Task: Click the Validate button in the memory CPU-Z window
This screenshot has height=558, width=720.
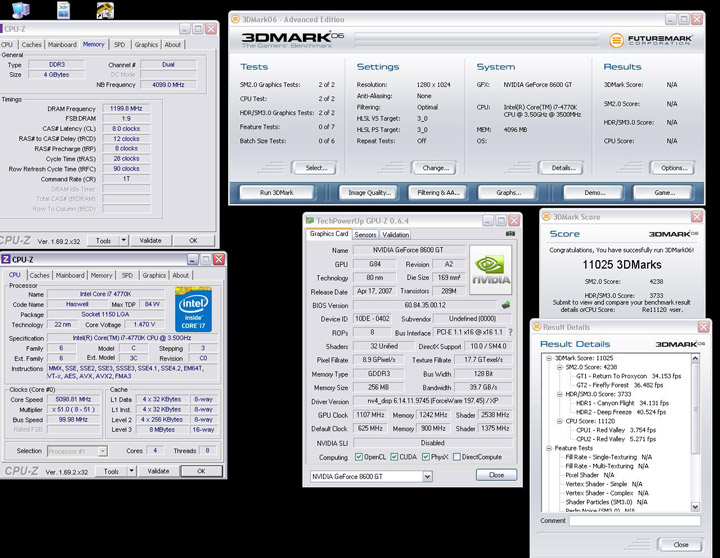Action: pyautogui.click(x=150, y=240)
